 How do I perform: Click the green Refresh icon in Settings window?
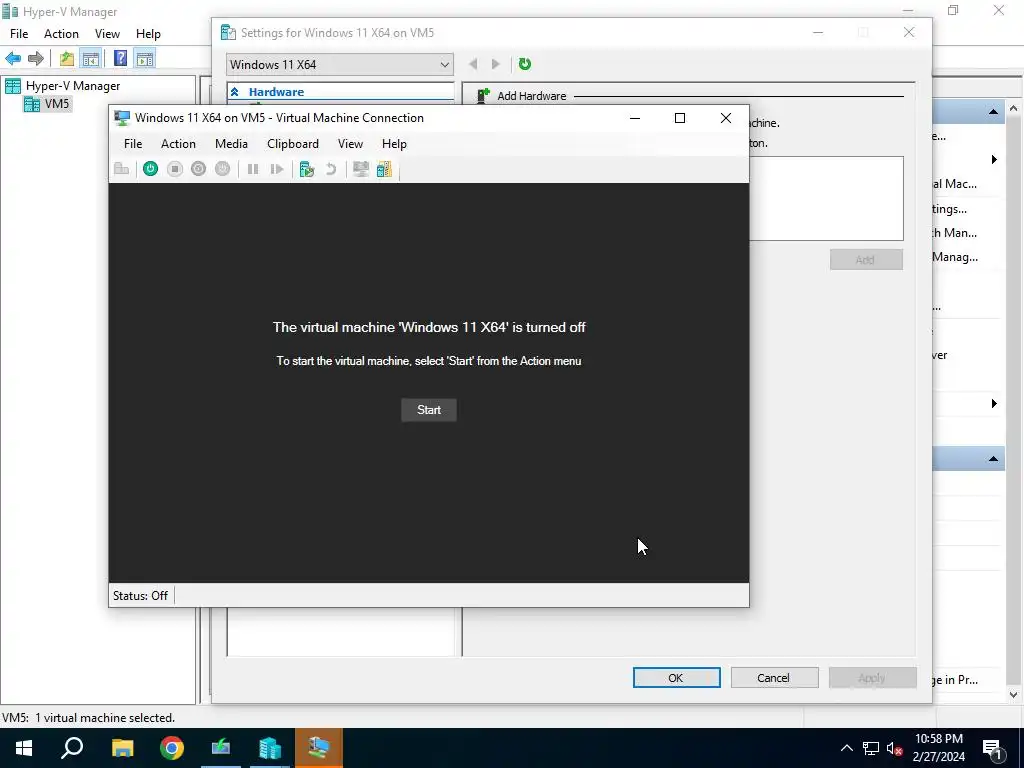(x=524, y=64)
